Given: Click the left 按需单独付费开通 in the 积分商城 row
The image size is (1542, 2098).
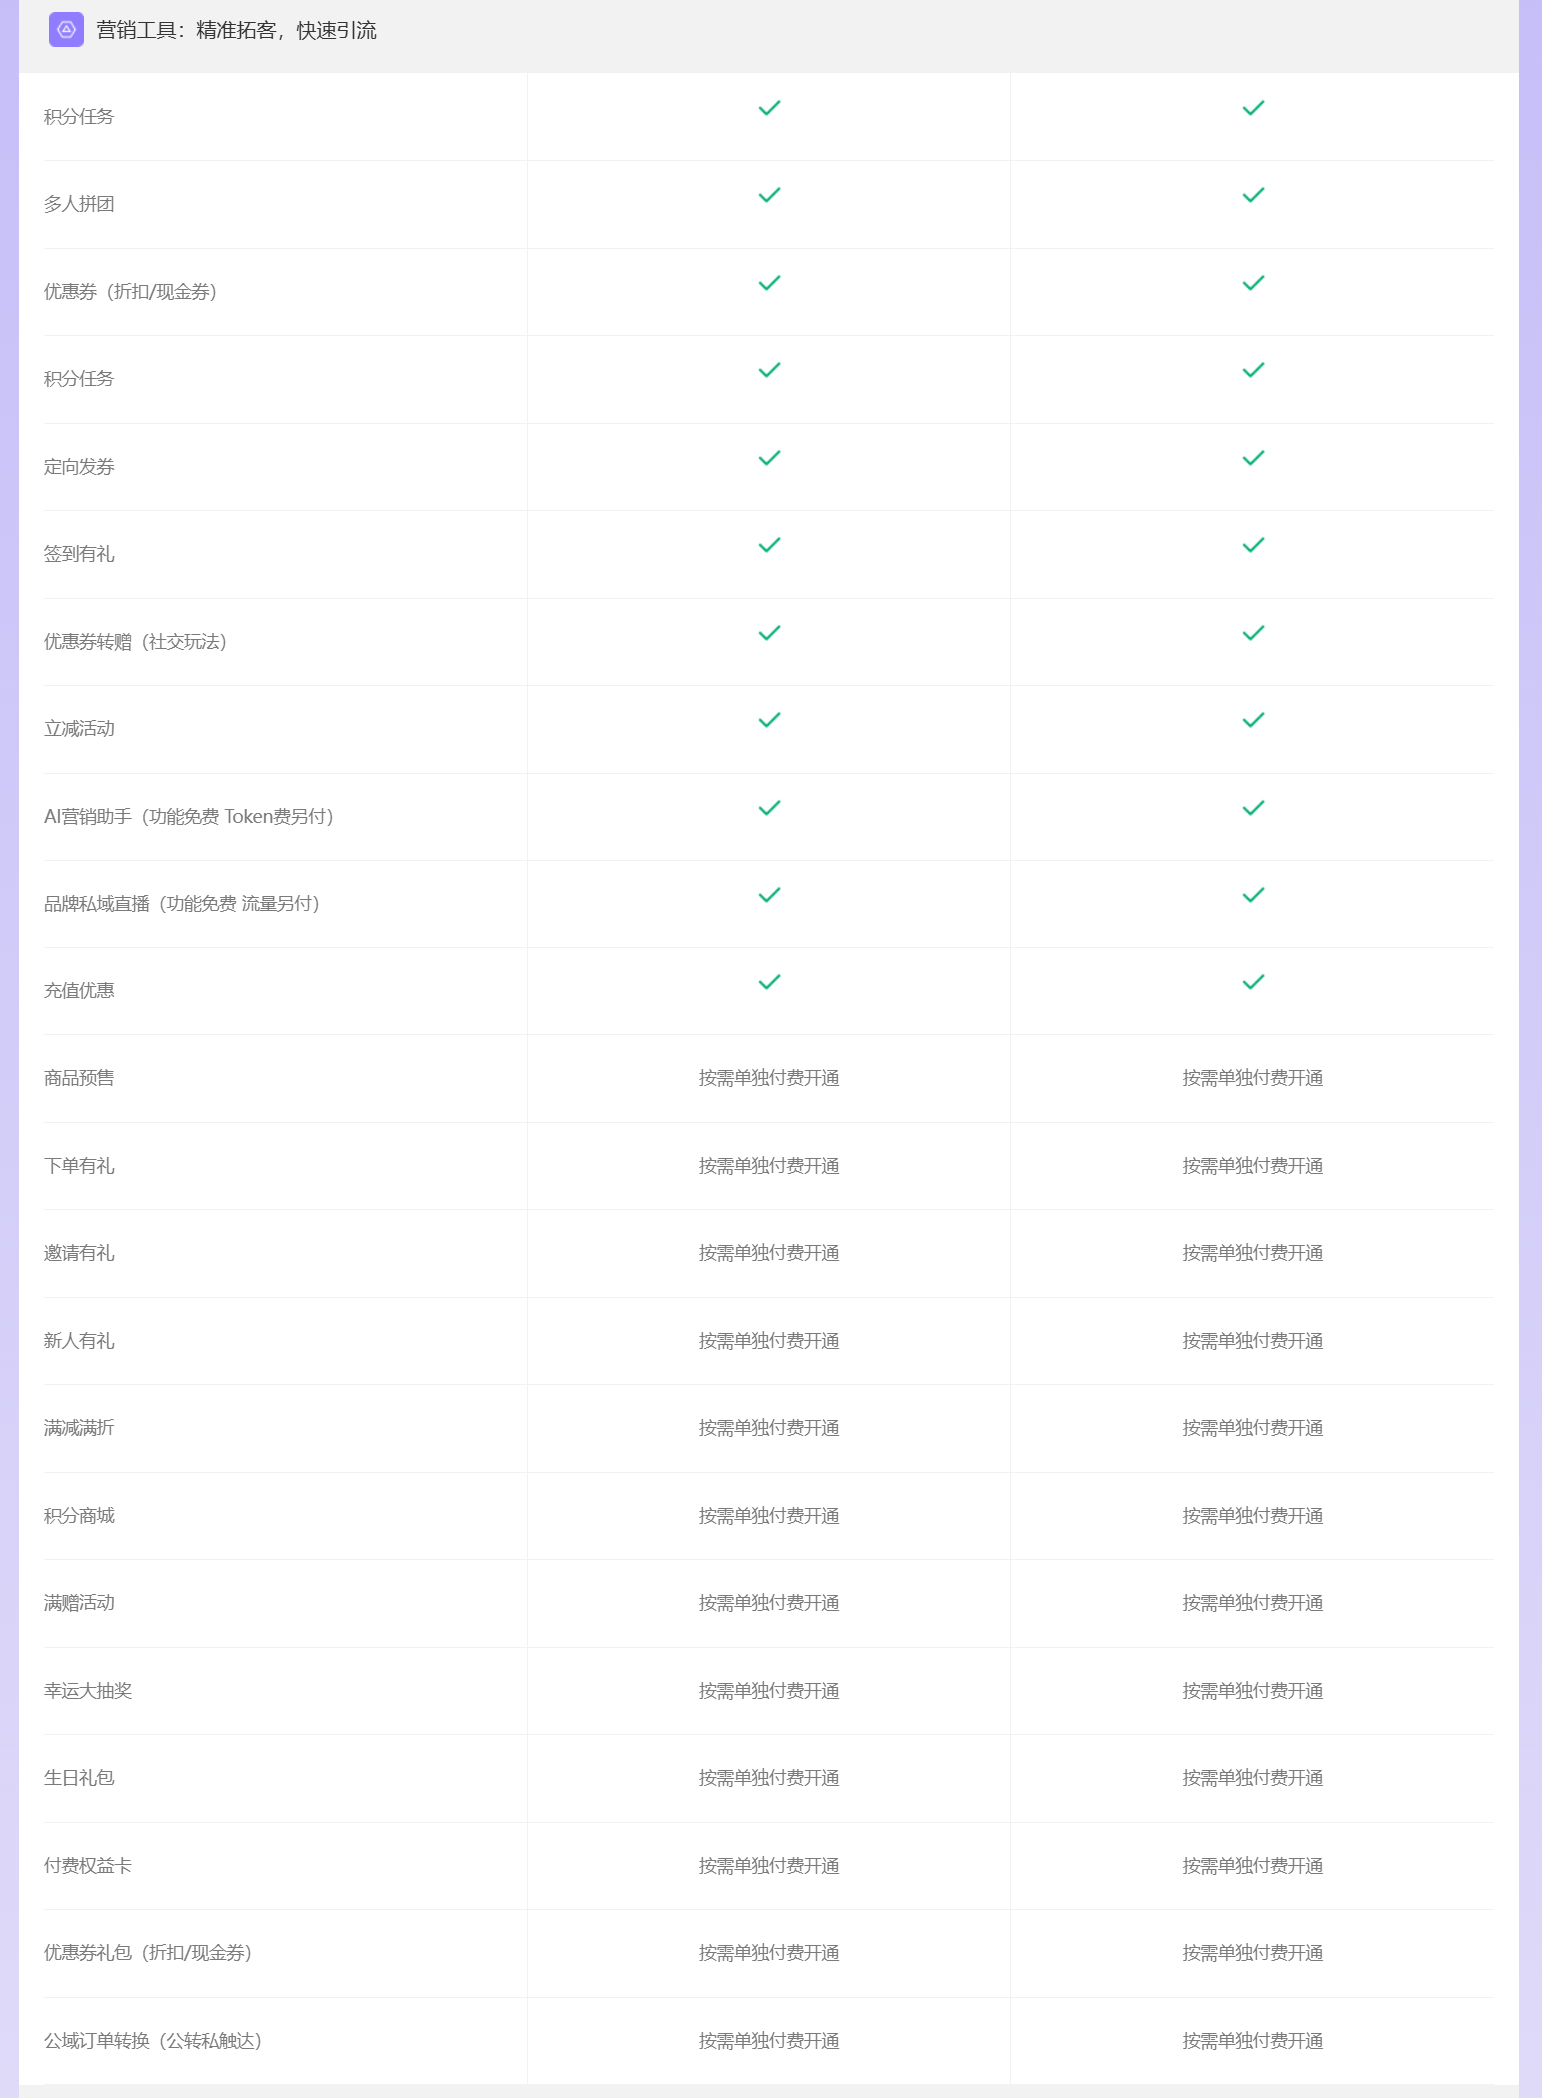Looking at the screenshot, I should point(769,1516).
